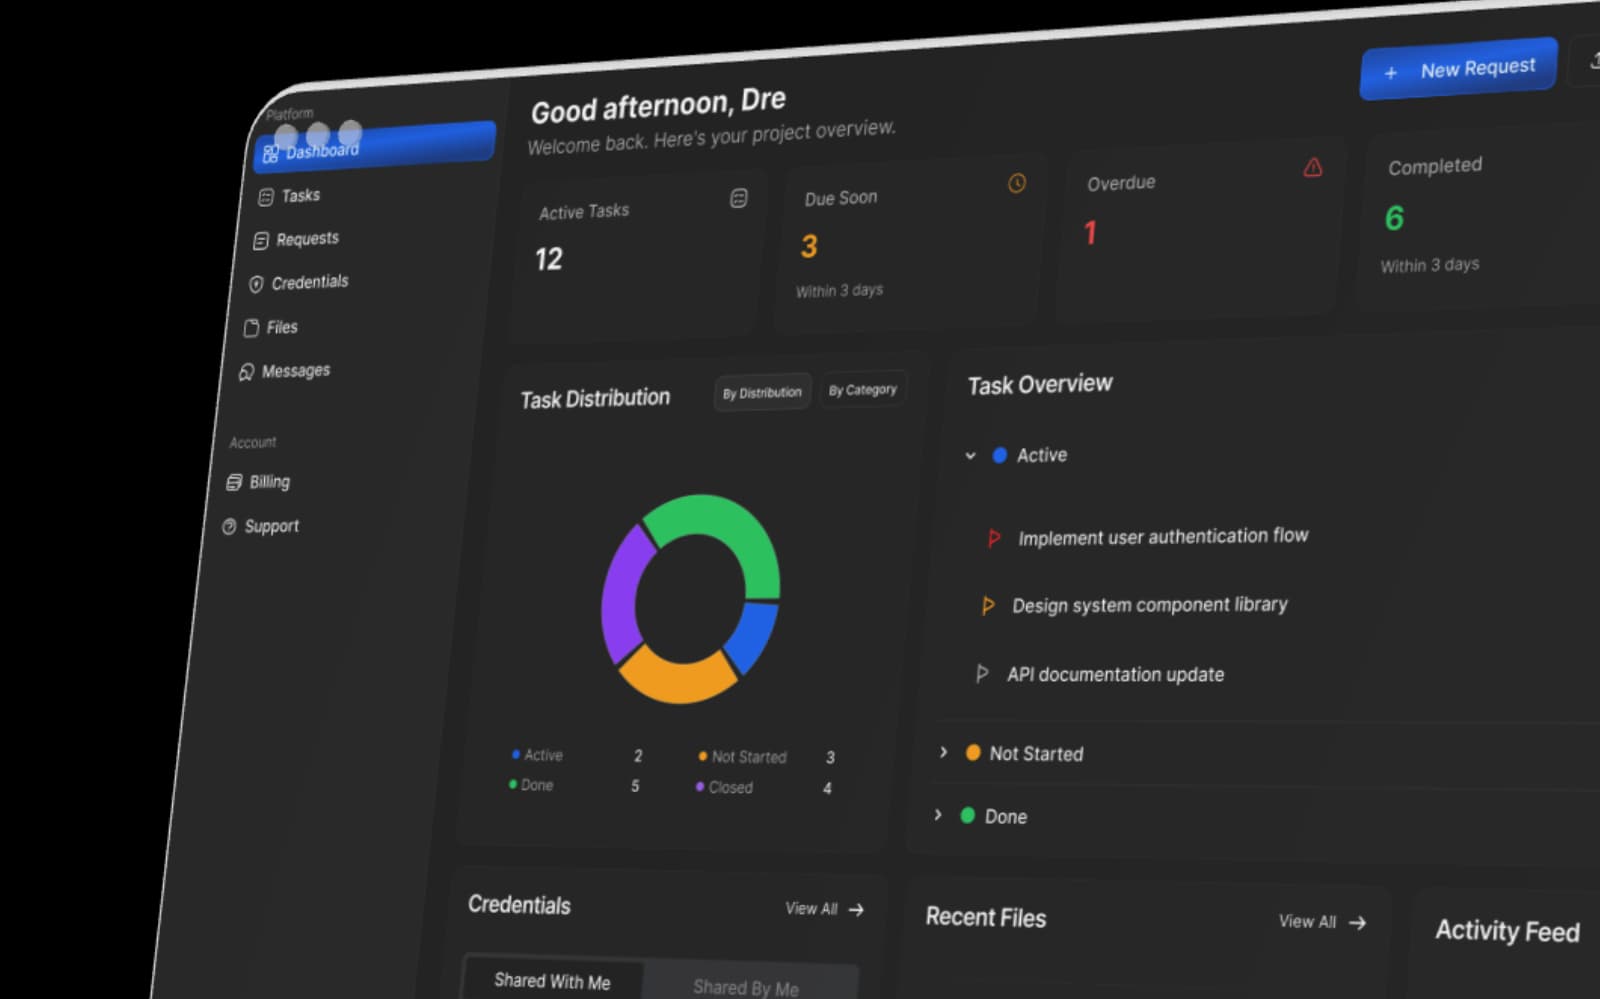Click the red flag on authentication flow task
Image resolution: width=1600 pixels, height=999 pixels.
993,538
